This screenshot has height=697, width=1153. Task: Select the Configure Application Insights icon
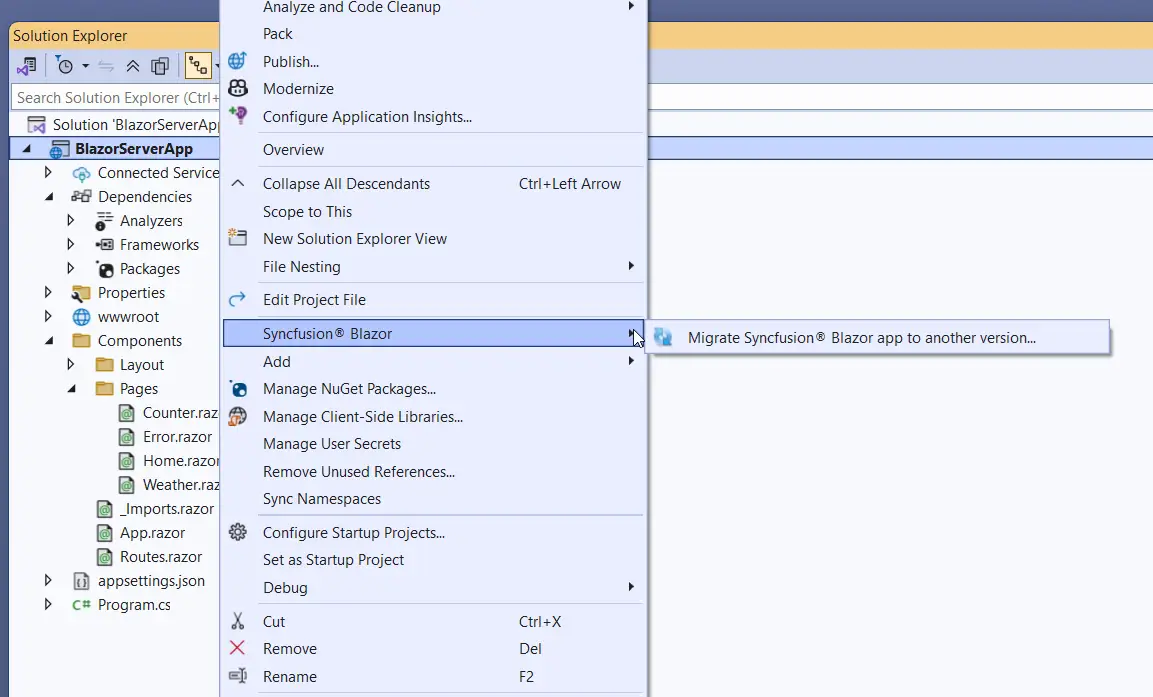tap(237, 116)
